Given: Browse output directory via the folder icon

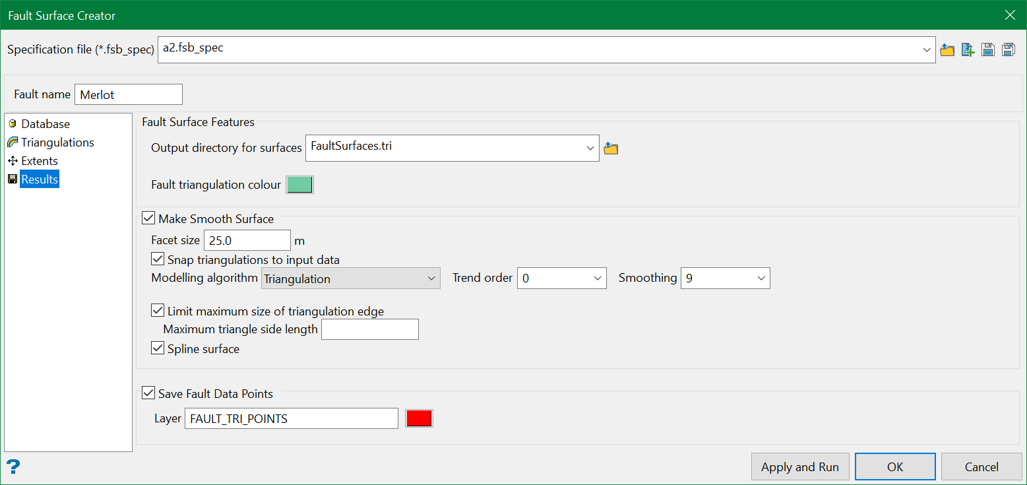Looking at the screenshot, I should point(611,149).
